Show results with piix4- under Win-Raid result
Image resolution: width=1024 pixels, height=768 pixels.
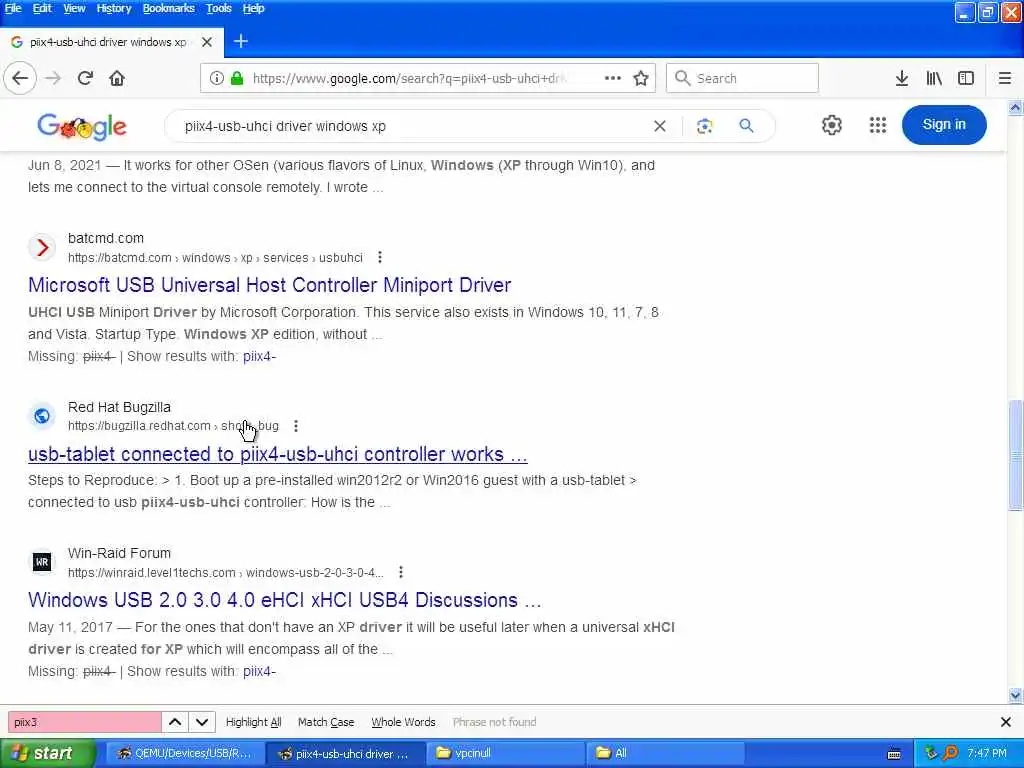(x=259, y=671)
